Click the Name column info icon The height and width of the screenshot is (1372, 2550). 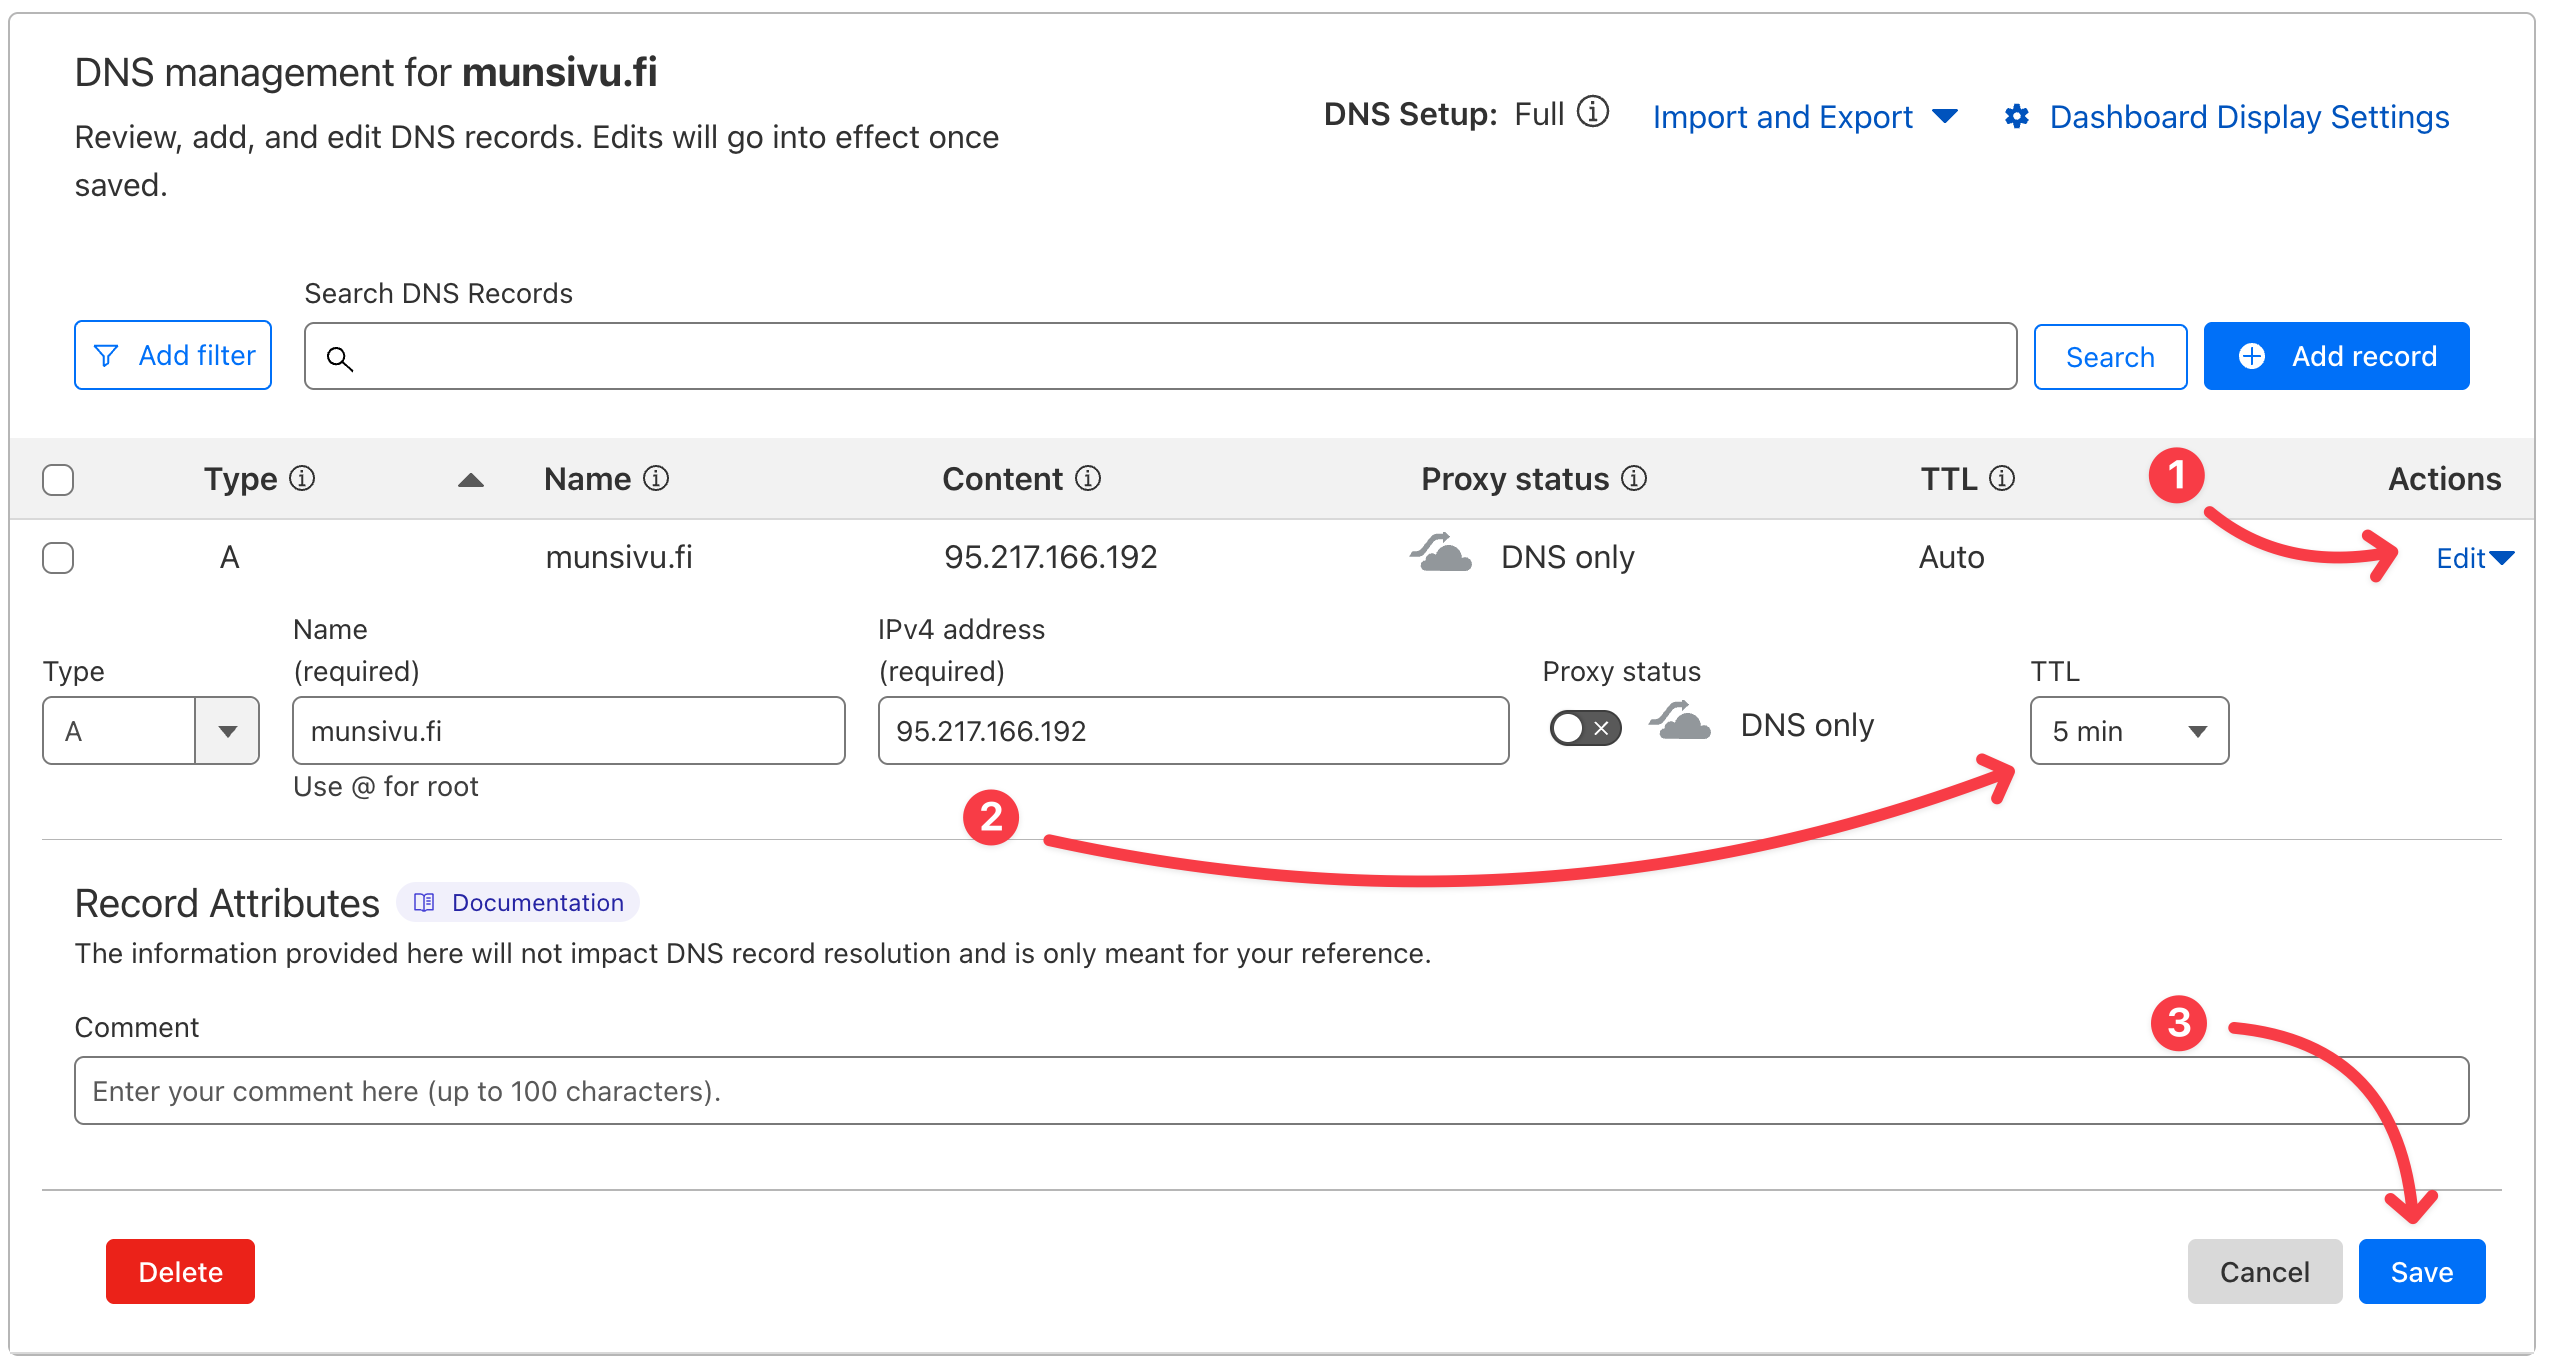pos(656,479)
